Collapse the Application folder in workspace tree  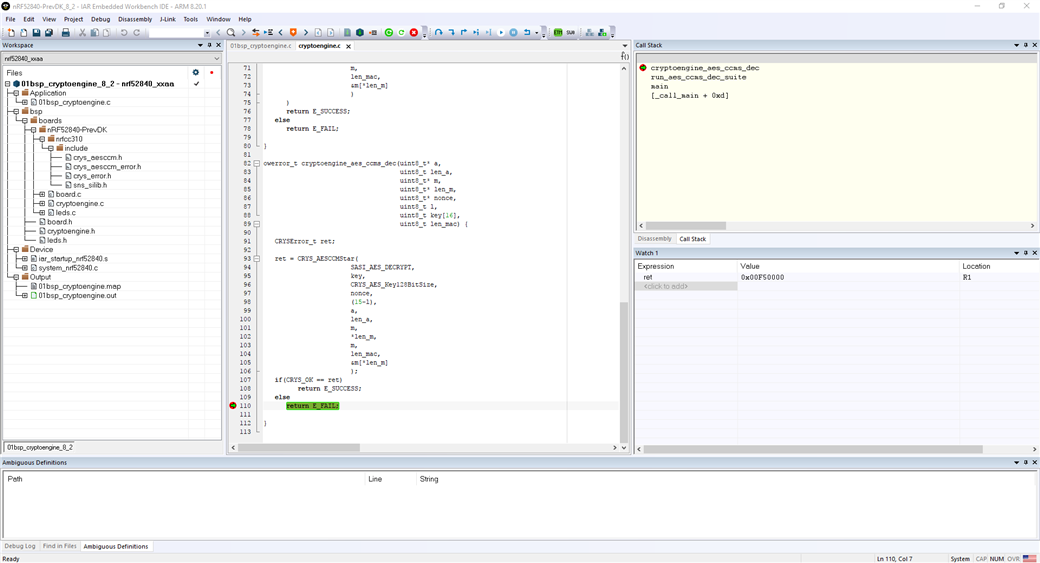click(16, 94)
